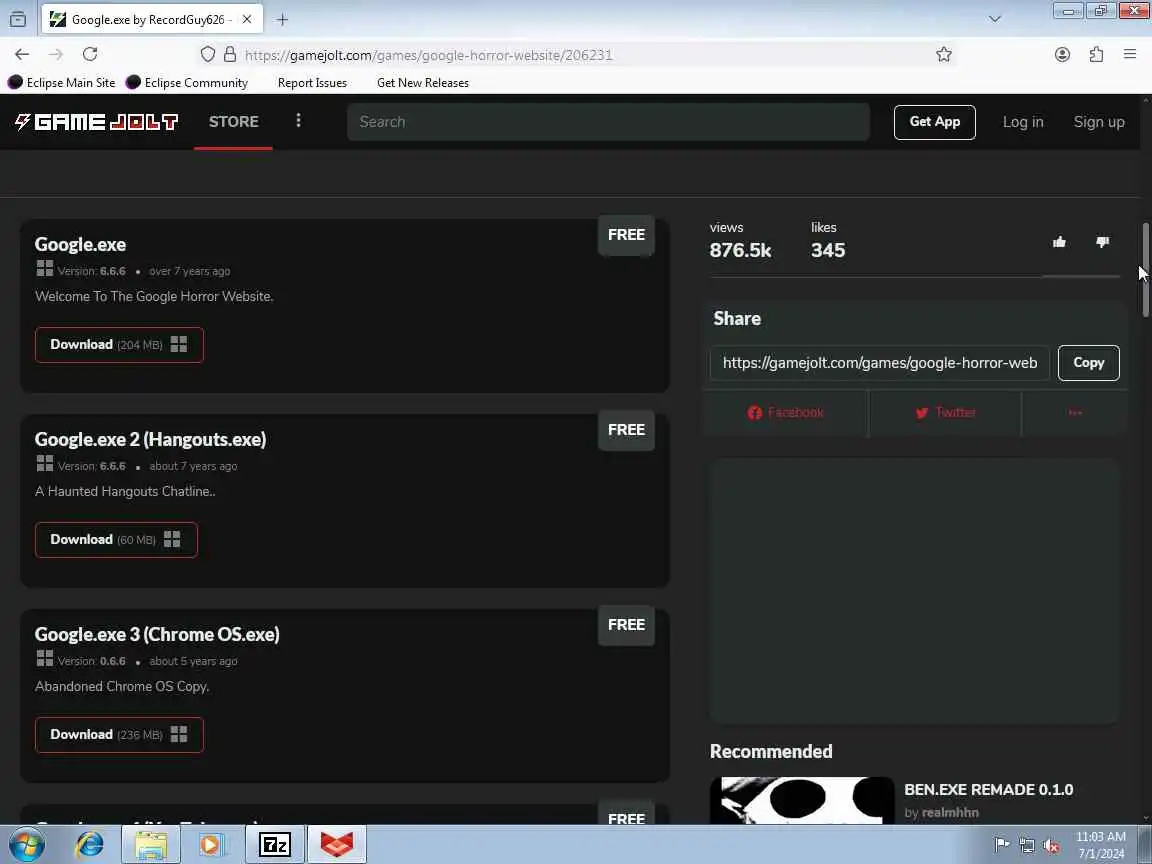Click the FREE badge on Google.exe 2

click(626, 430)
